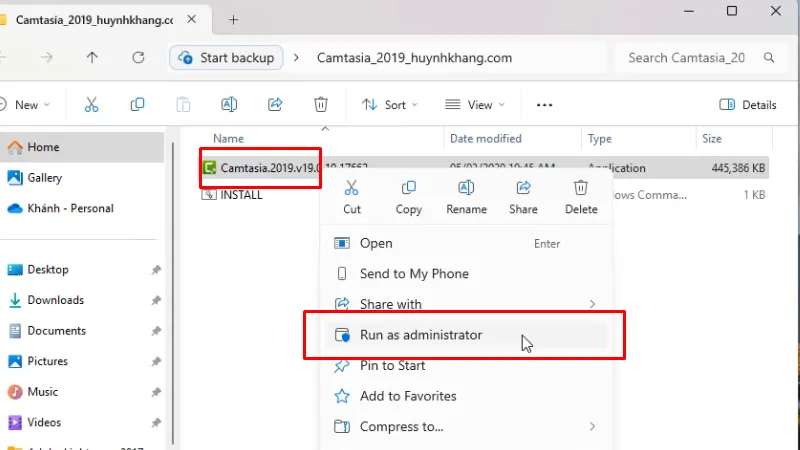This screenshot has width=800, height=450.
Task: Open the View dropdown menu
Action: [475, 105]
